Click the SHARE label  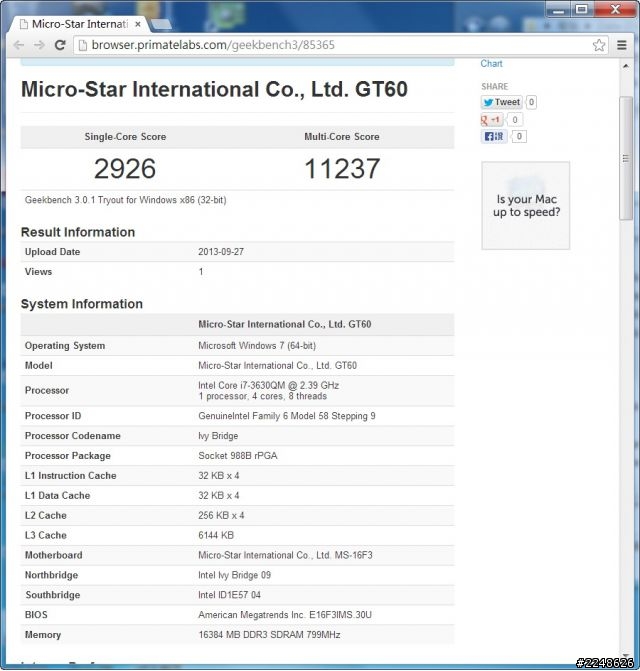495,86
